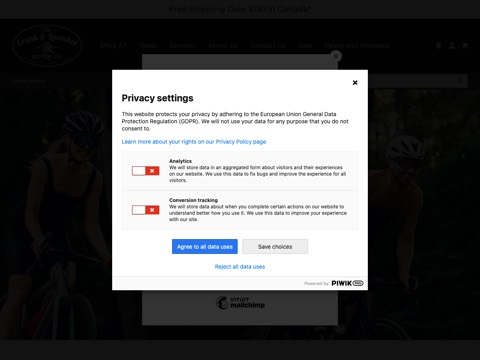
Task: Click the store location pin icon
Action: [x=439, y=46]
